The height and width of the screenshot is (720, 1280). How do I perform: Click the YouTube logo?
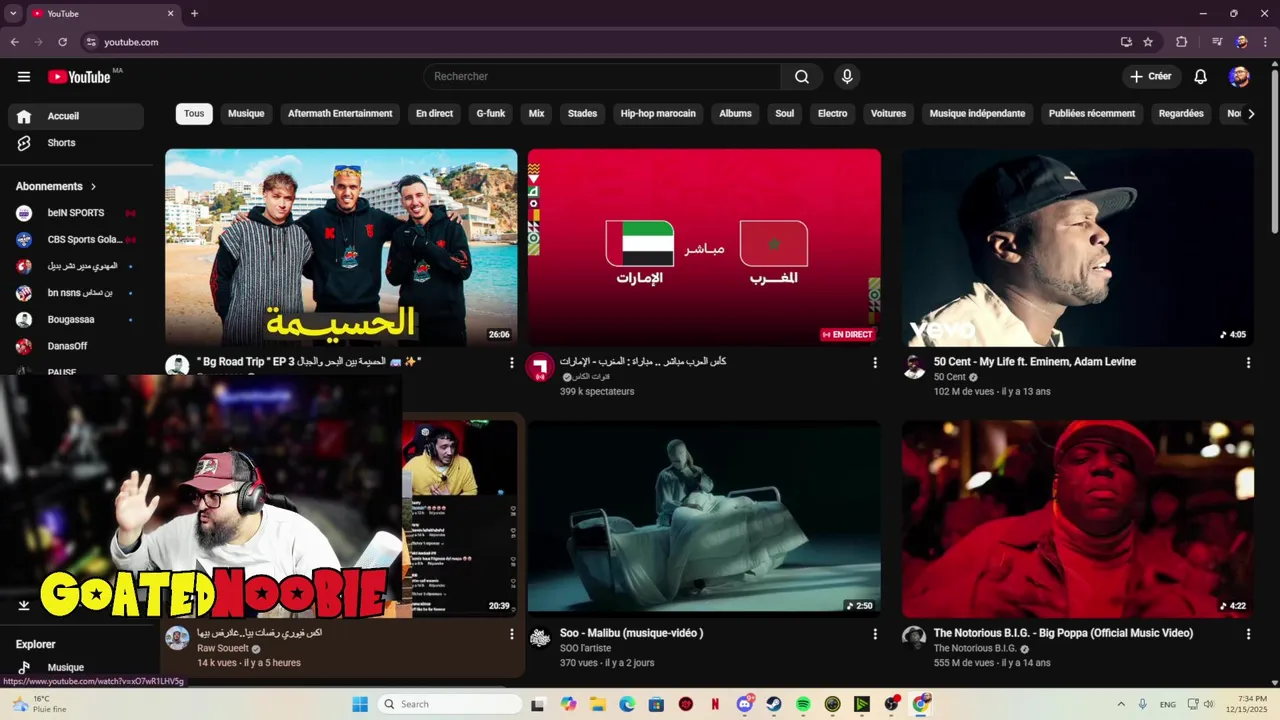click(79, 77)
